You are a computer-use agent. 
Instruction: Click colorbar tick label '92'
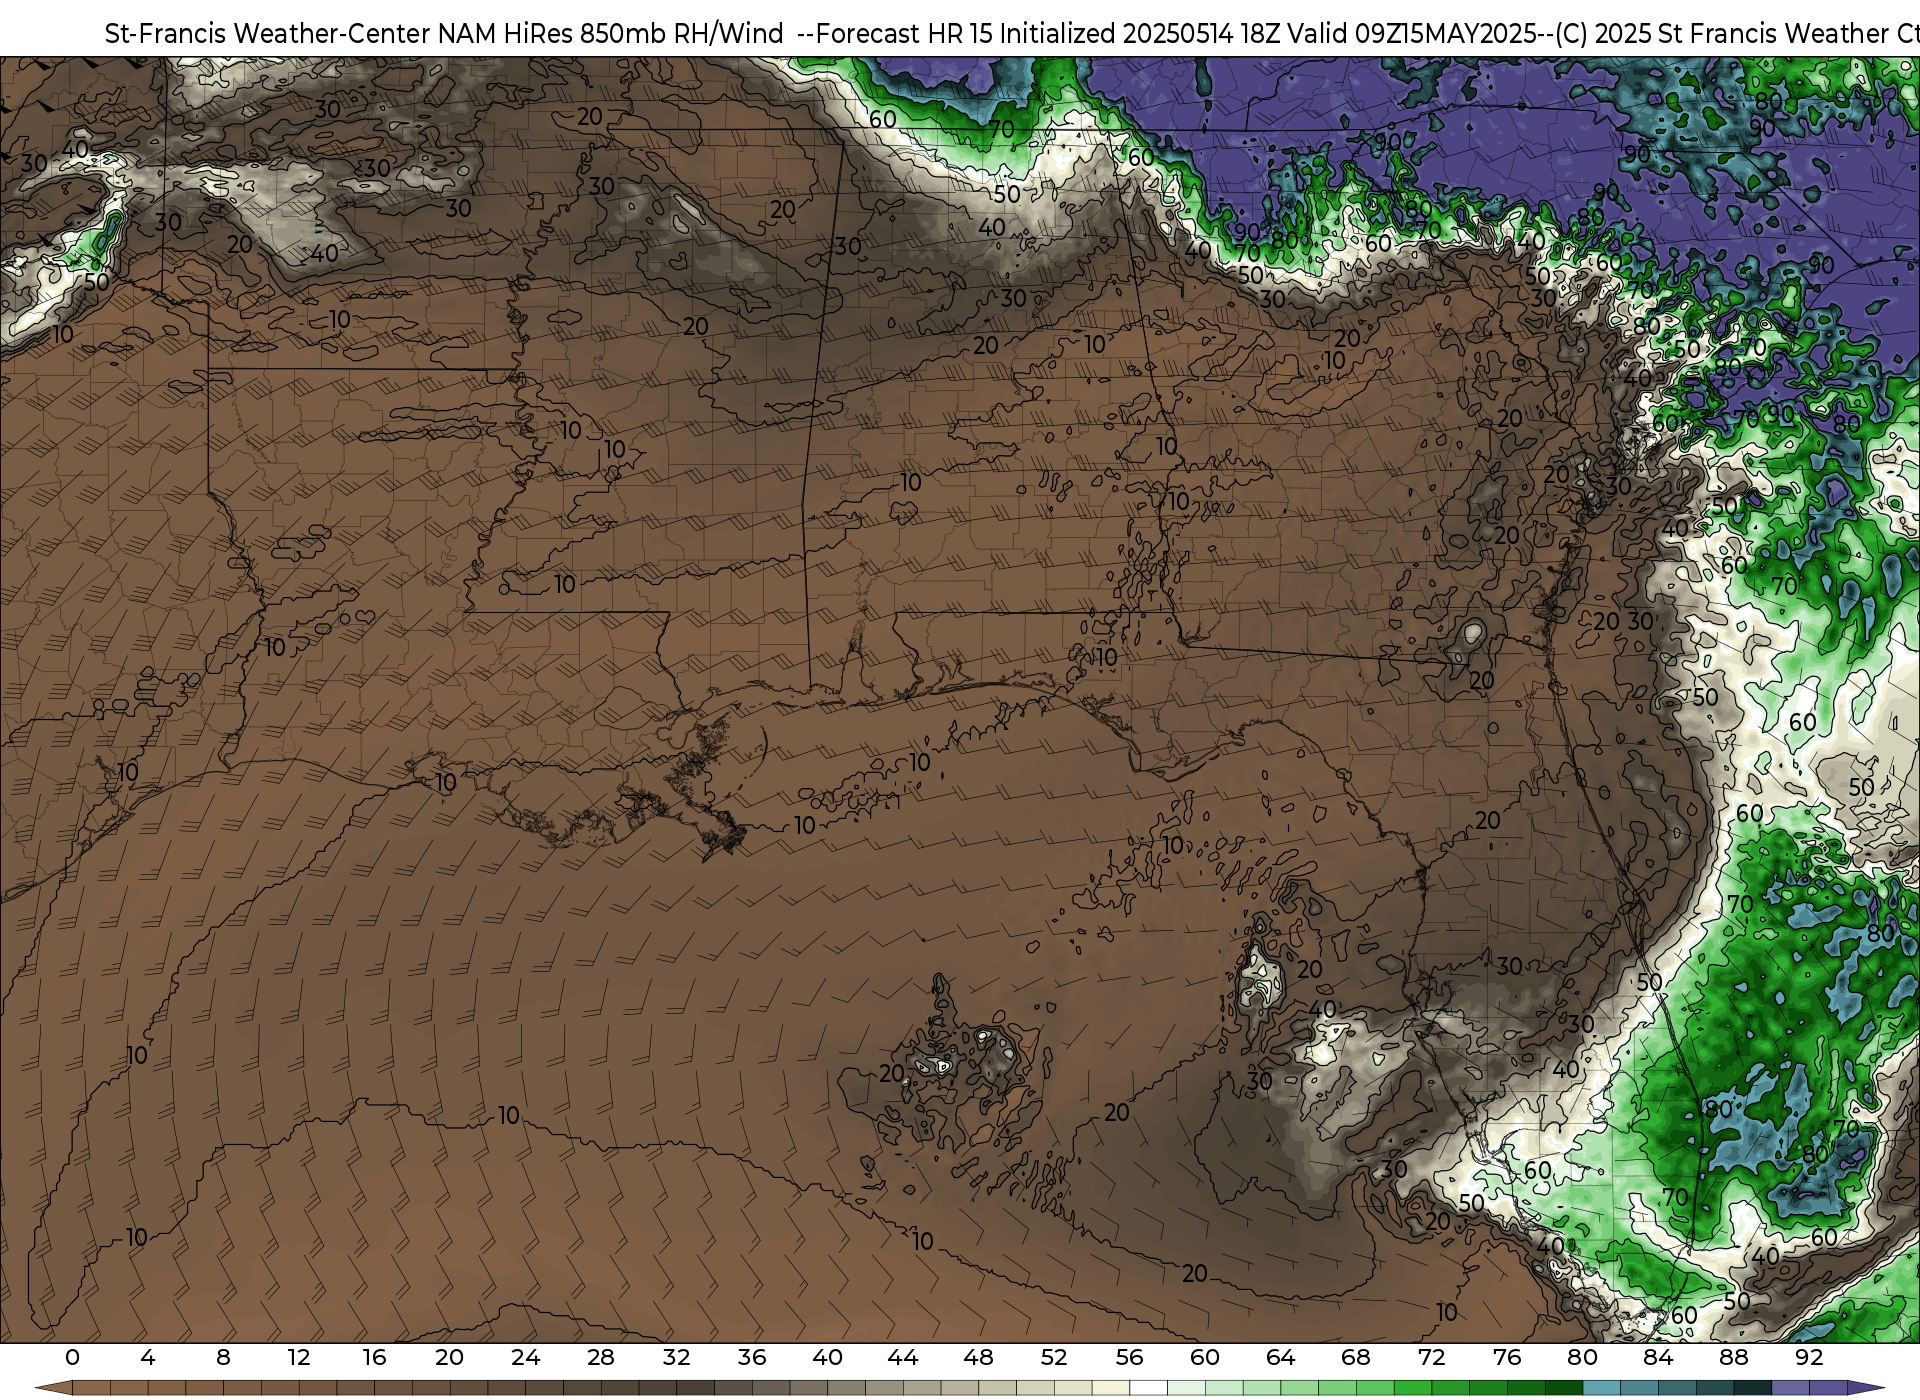tap(1809, 1357)
